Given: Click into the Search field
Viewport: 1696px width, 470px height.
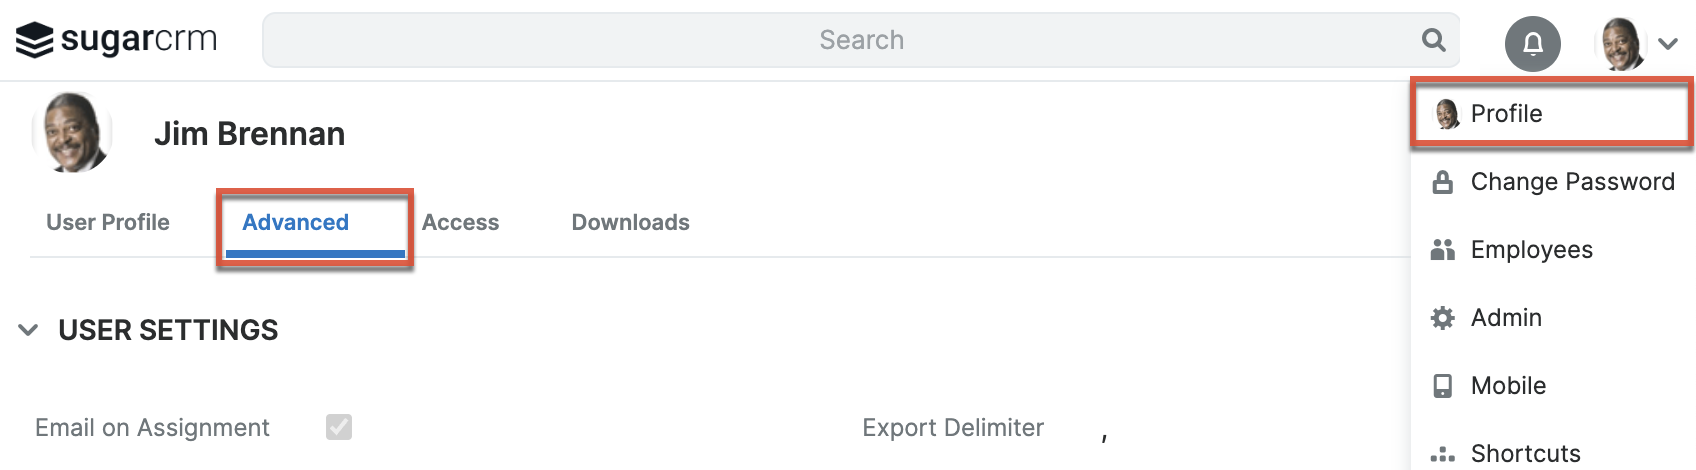Looking at the screenshot, I should point(860,40).
